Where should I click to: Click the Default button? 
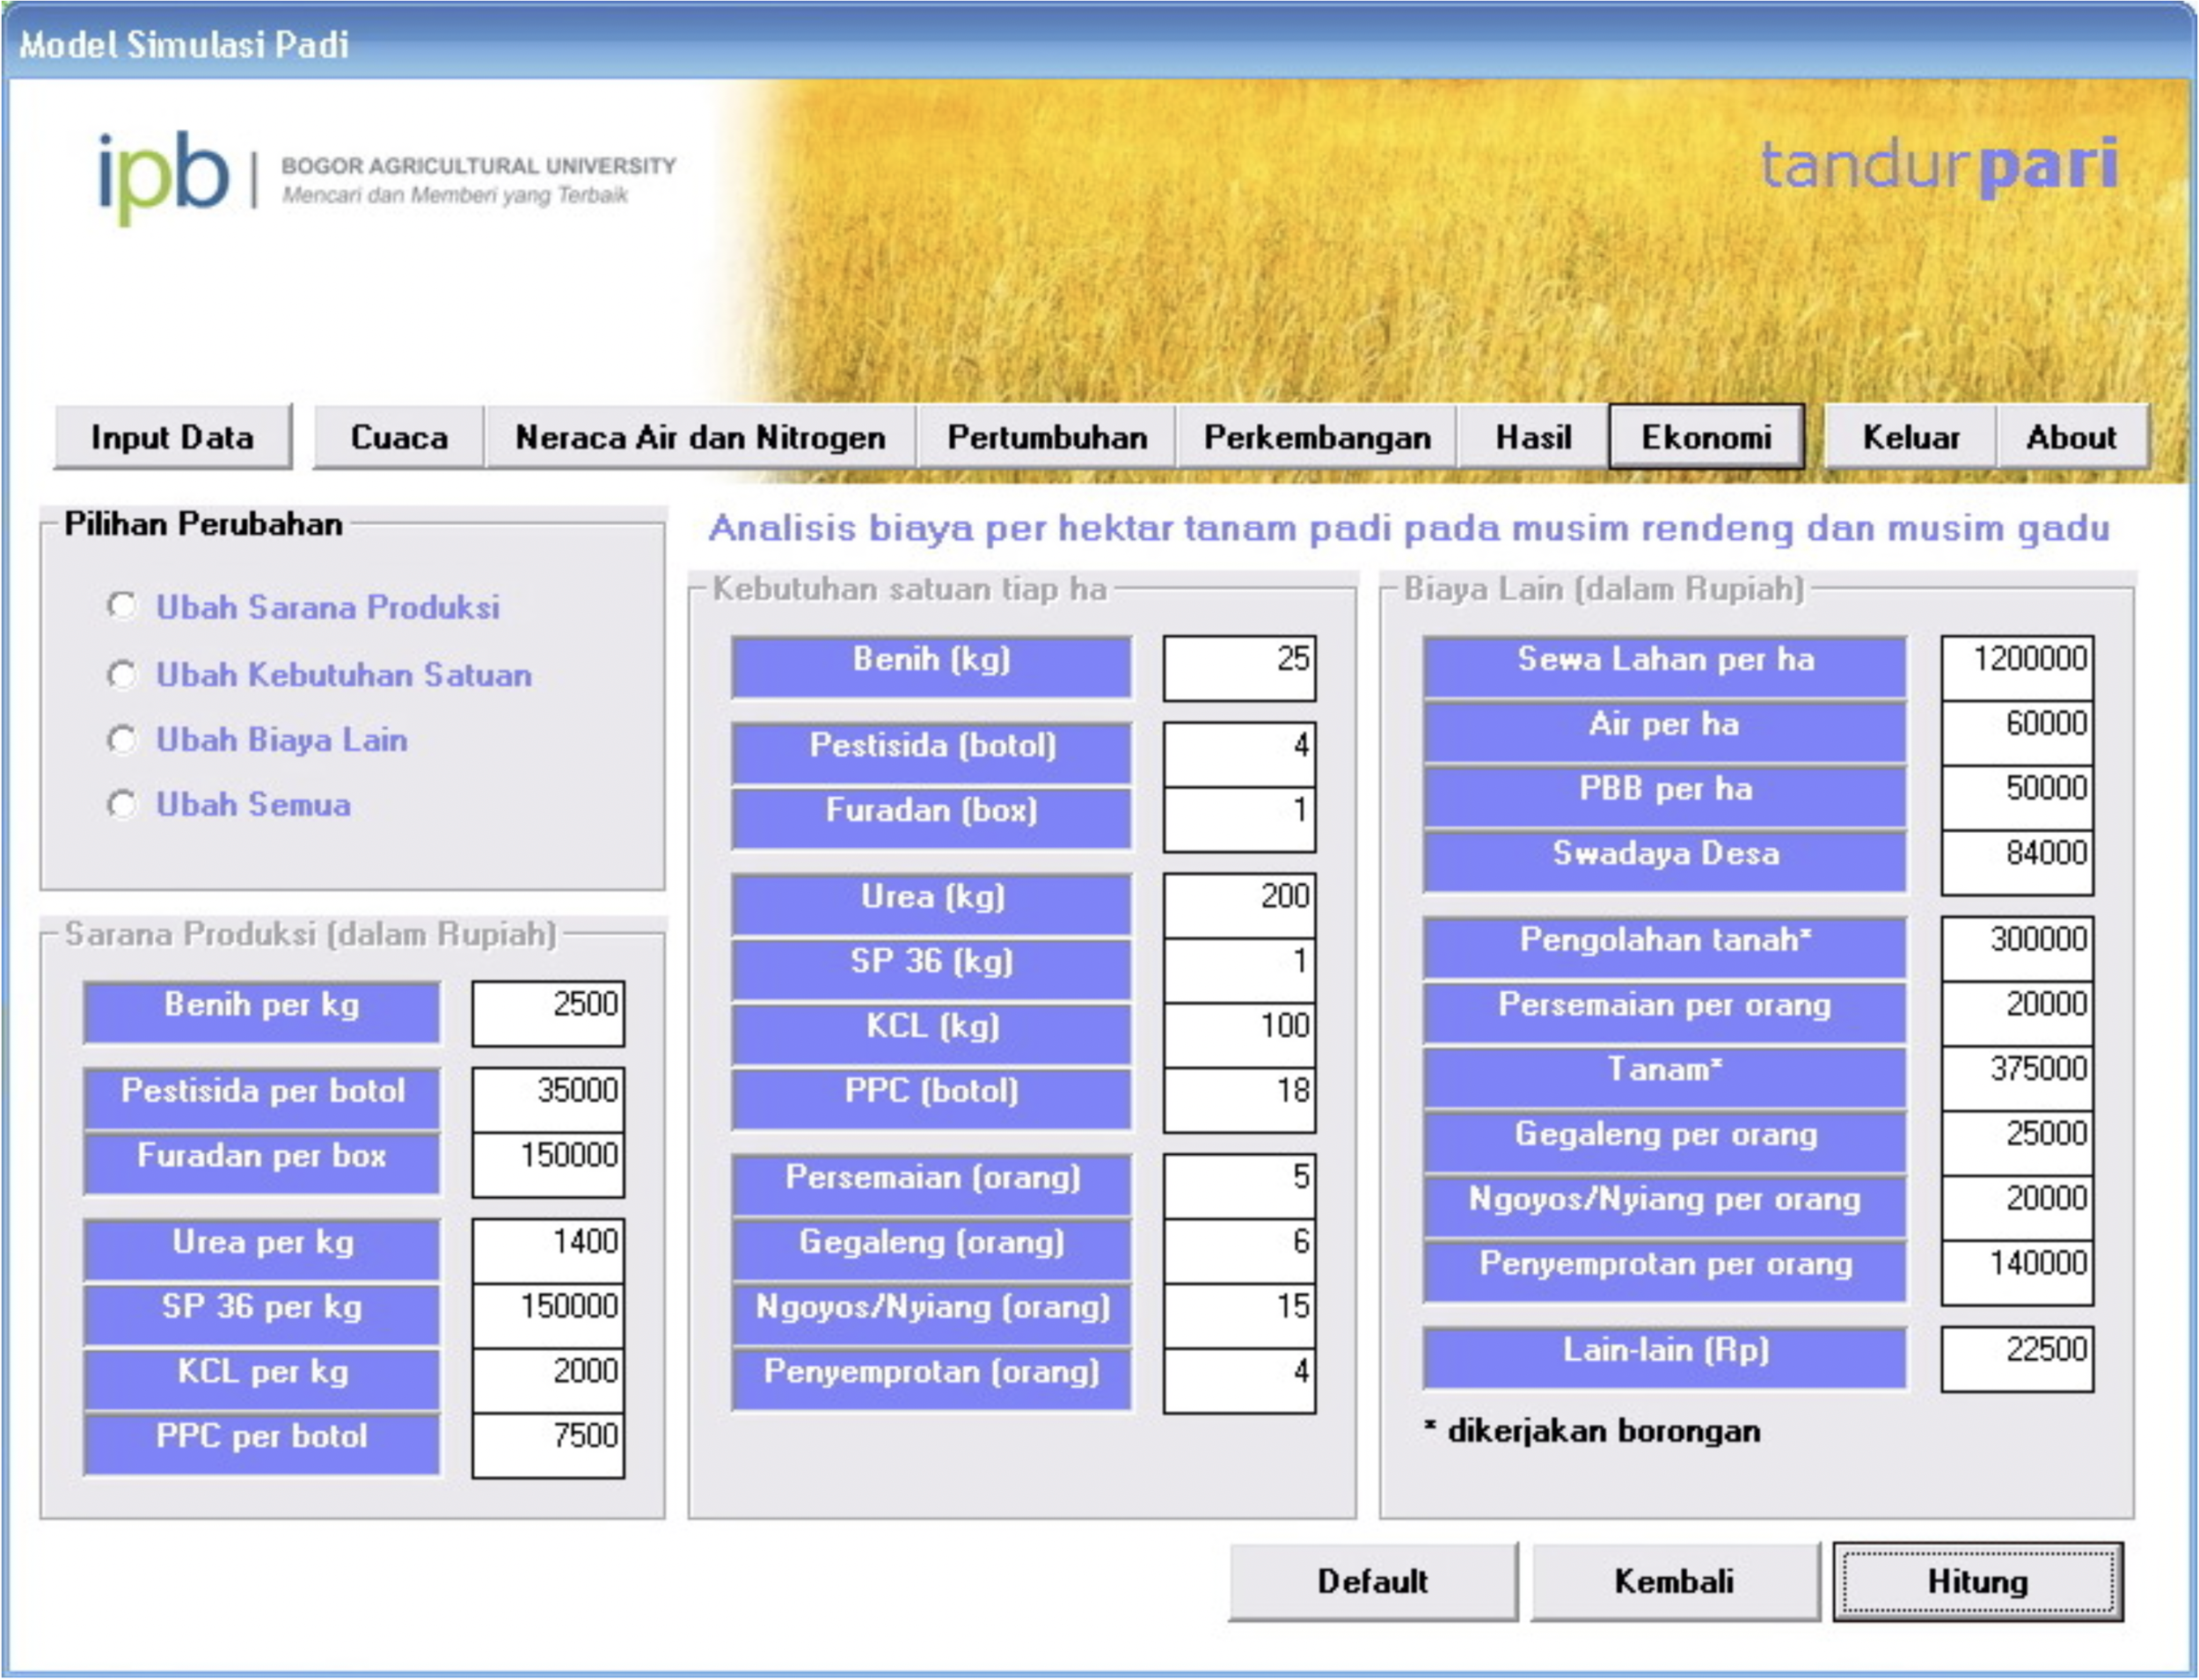(x=1372, y=1581)
